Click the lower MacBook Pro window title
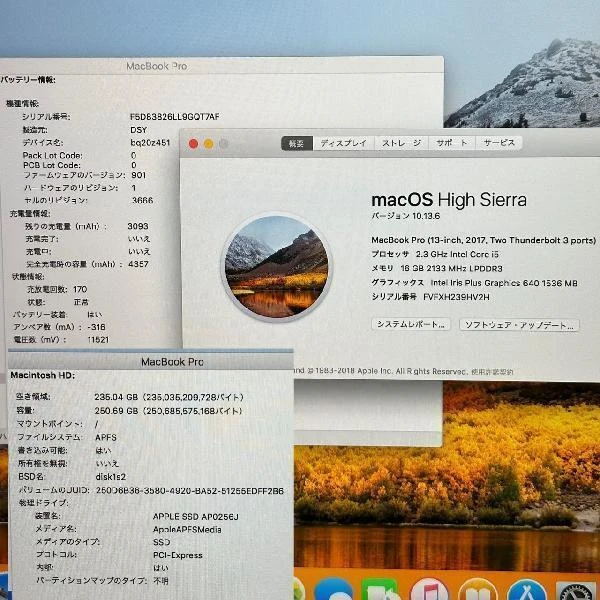This screenshot has height=600, width=600. (172, 362)
